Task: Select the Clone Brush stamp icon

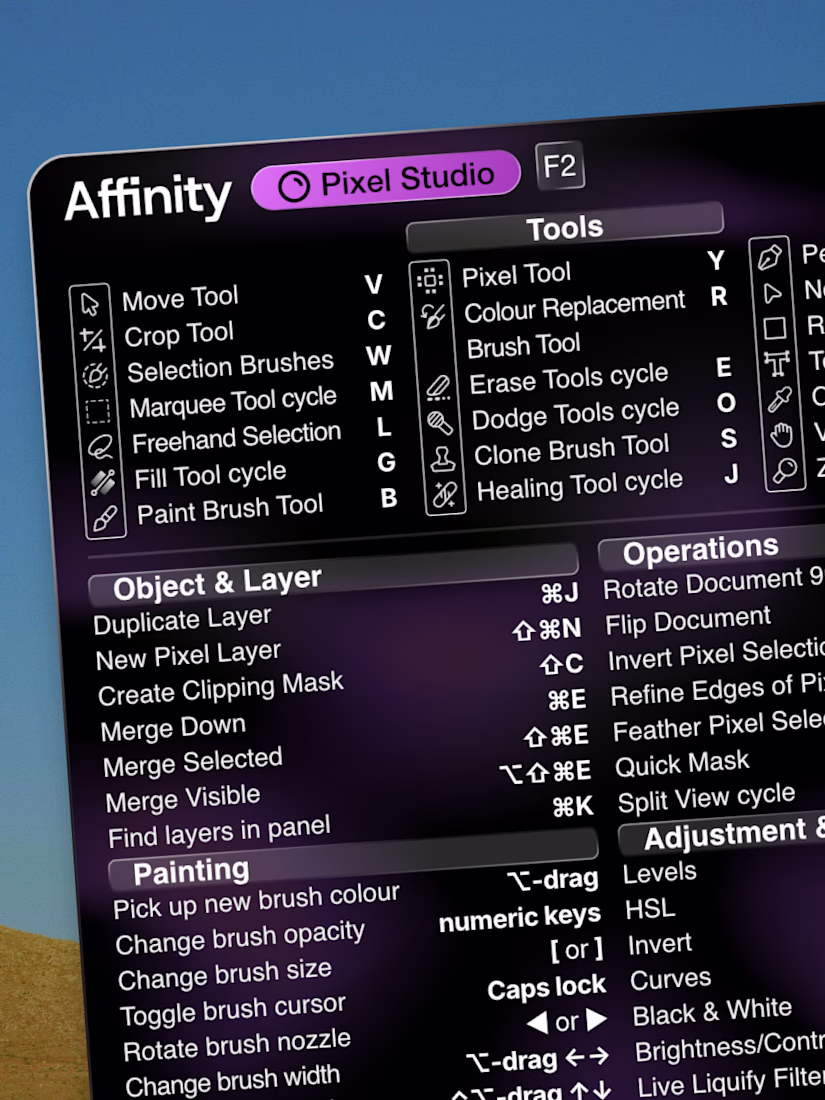Action: (443, 459)
